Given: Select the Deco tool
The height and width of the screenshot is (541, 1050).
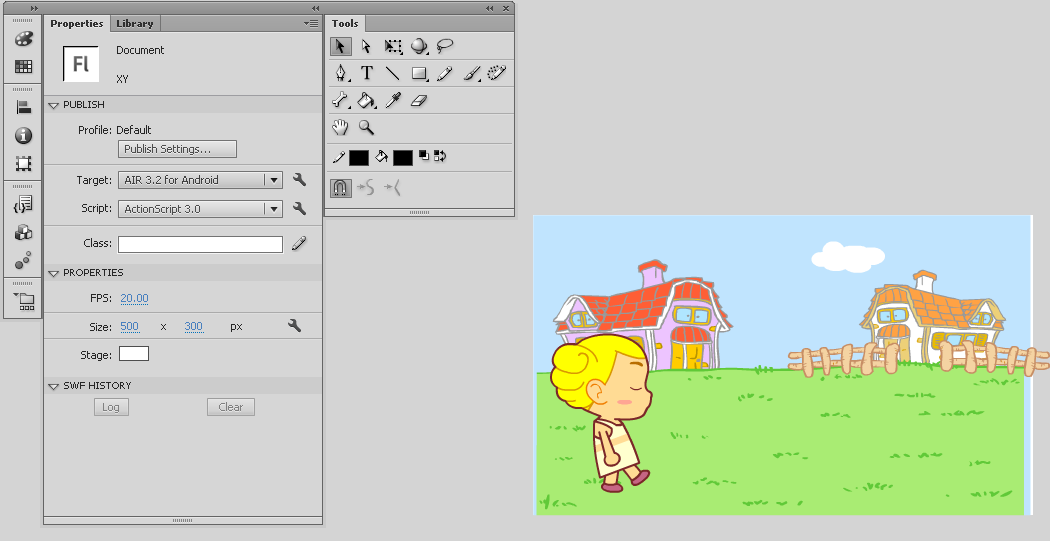Looking at the screenshot, I should (x=497, y=73).
